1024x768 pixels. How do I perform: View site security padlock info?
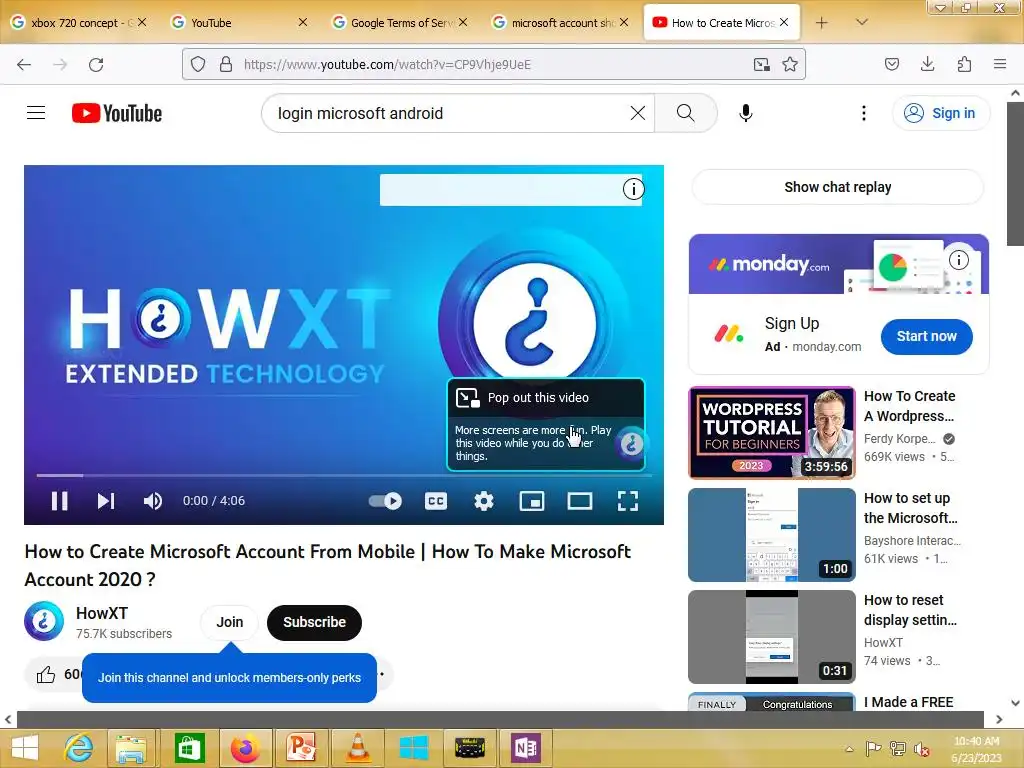tap(226, 64)
